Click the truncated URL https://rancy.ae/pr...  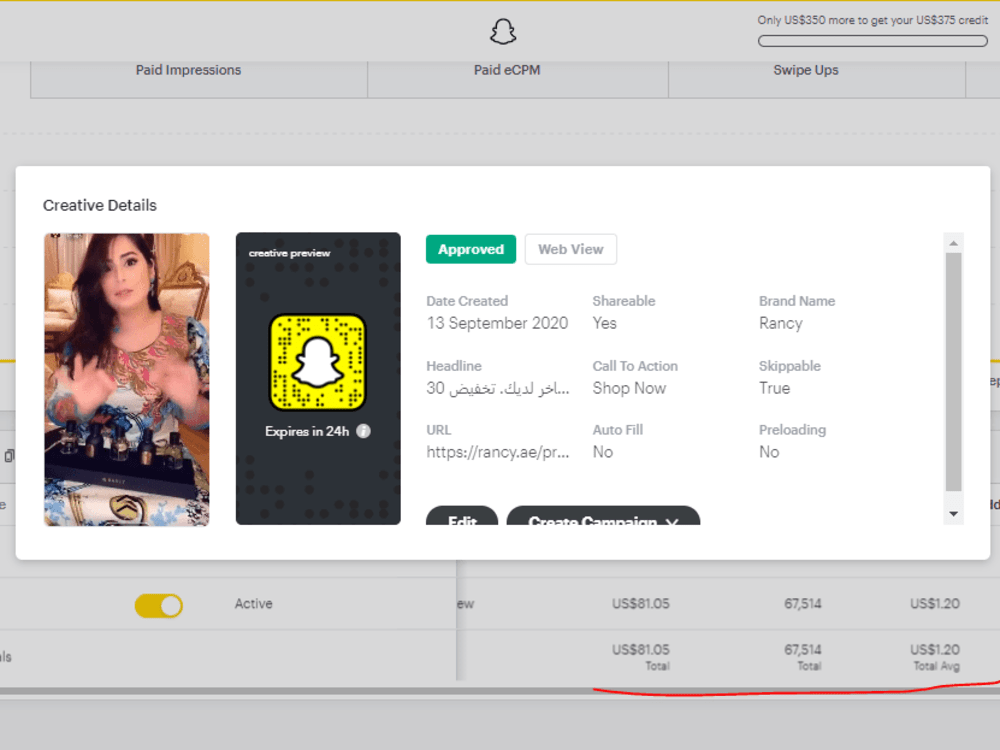pyautogui.click(x=497, y=452)
